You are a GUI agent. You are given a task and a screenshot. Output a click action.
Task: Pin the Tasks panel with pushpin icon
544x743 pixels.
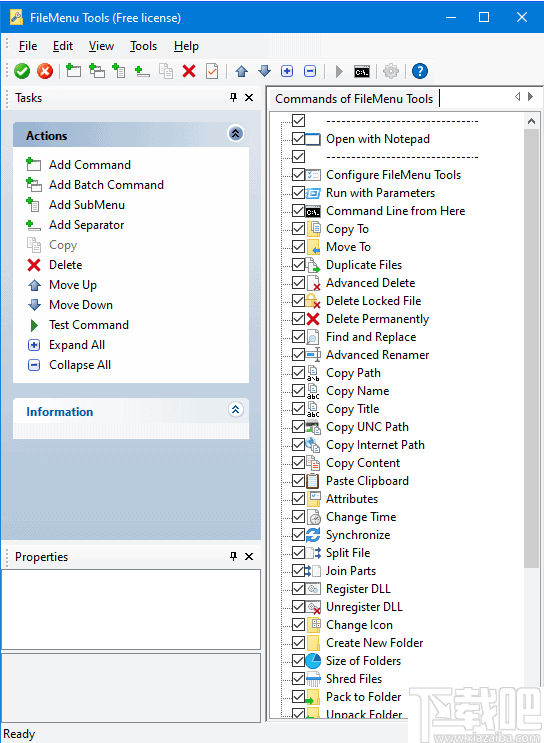pos(233,98)
